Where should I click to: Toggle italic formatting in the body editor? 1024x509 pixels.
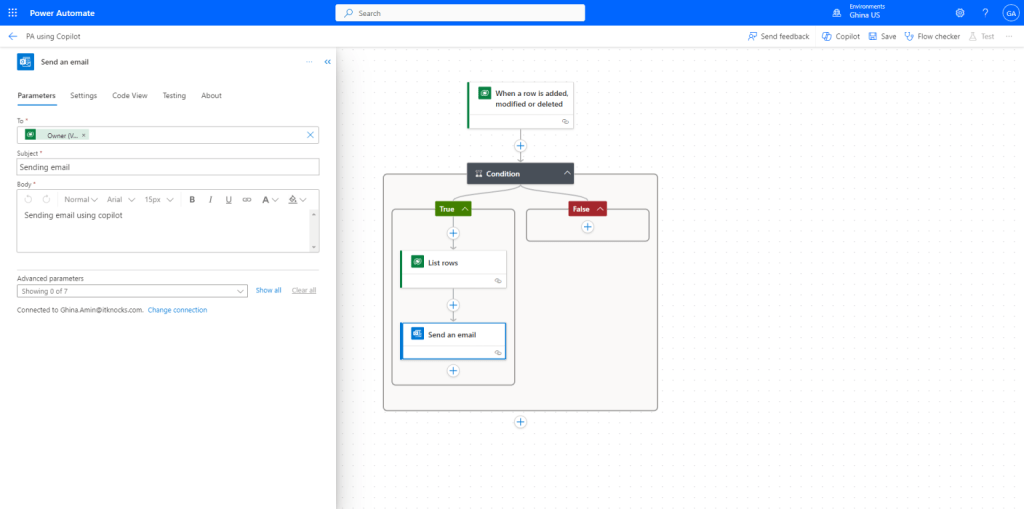[210, 200]
